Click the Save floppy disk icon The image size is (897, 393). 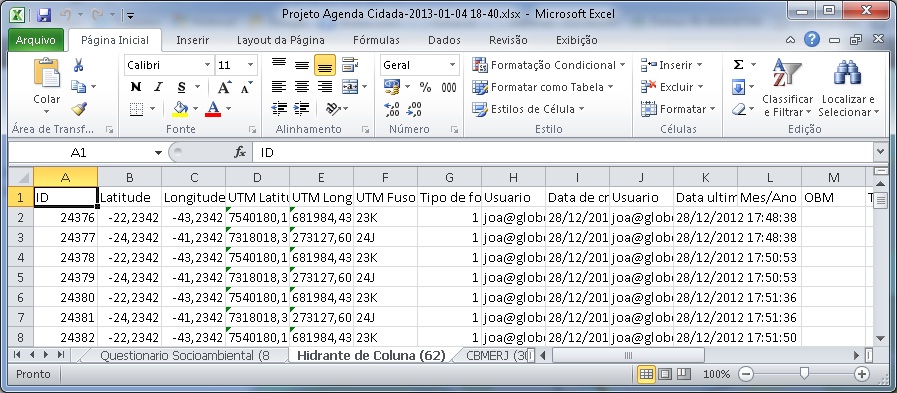coord(43,14)
